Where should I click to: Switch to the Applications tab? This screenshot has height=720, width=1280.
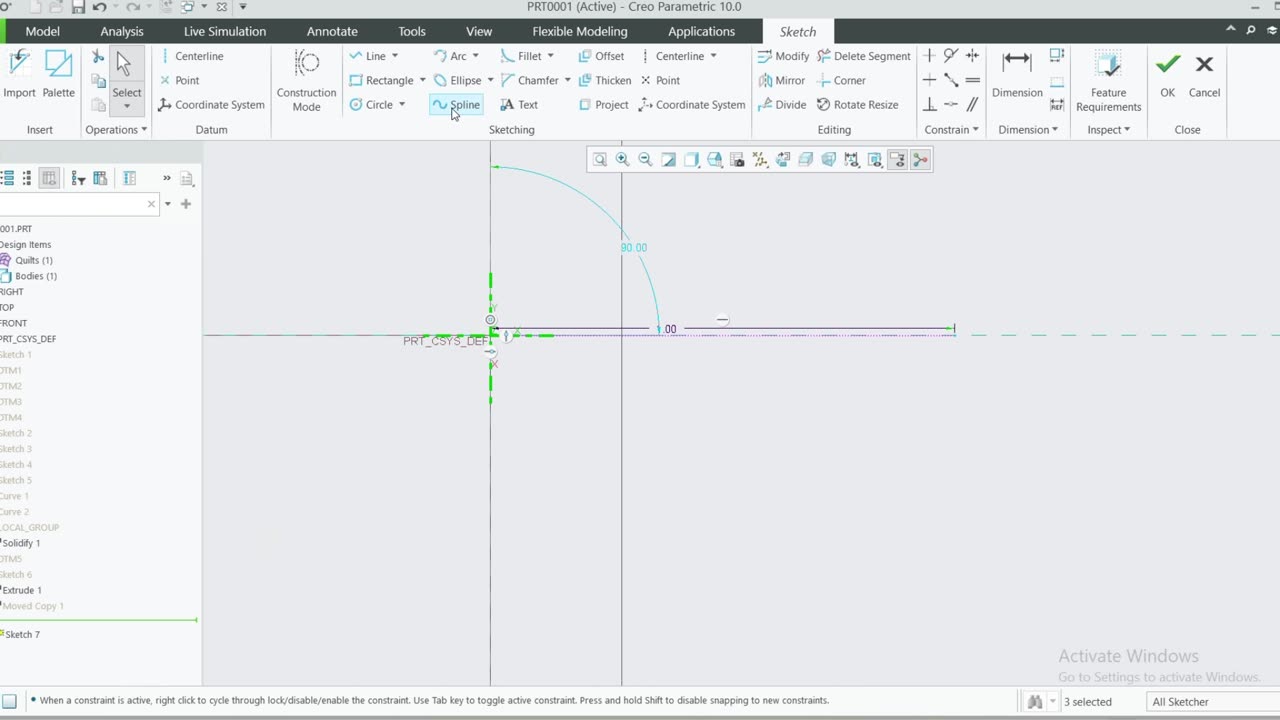pyautogui.click(x=701, y=31)
